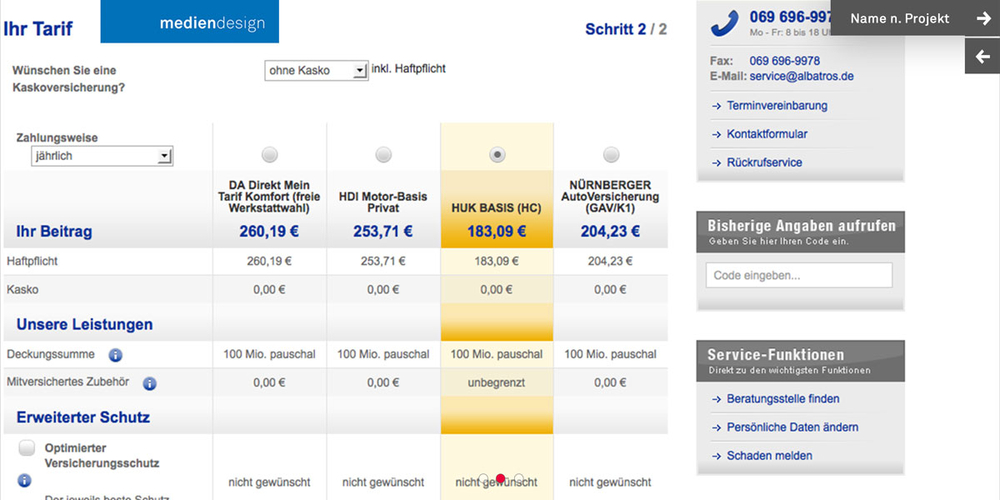
Task: Click '100 Mio. pauschal' in NÜRNBERGER column
Action: [610, 354]
